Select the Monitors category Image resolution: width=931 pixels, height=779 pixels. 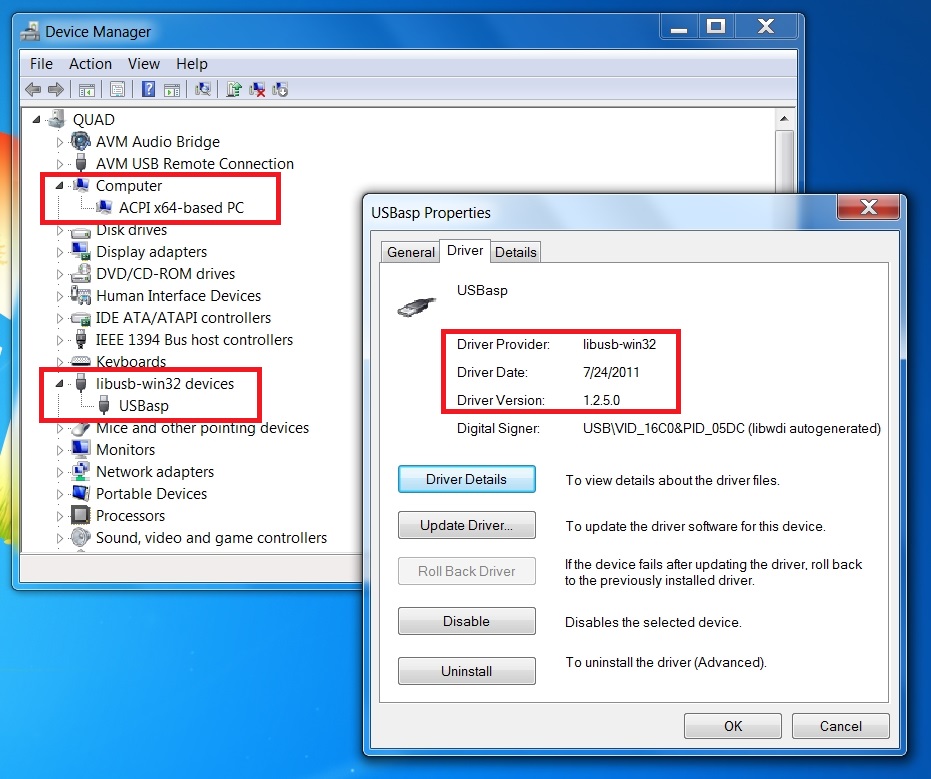point(125,450)
